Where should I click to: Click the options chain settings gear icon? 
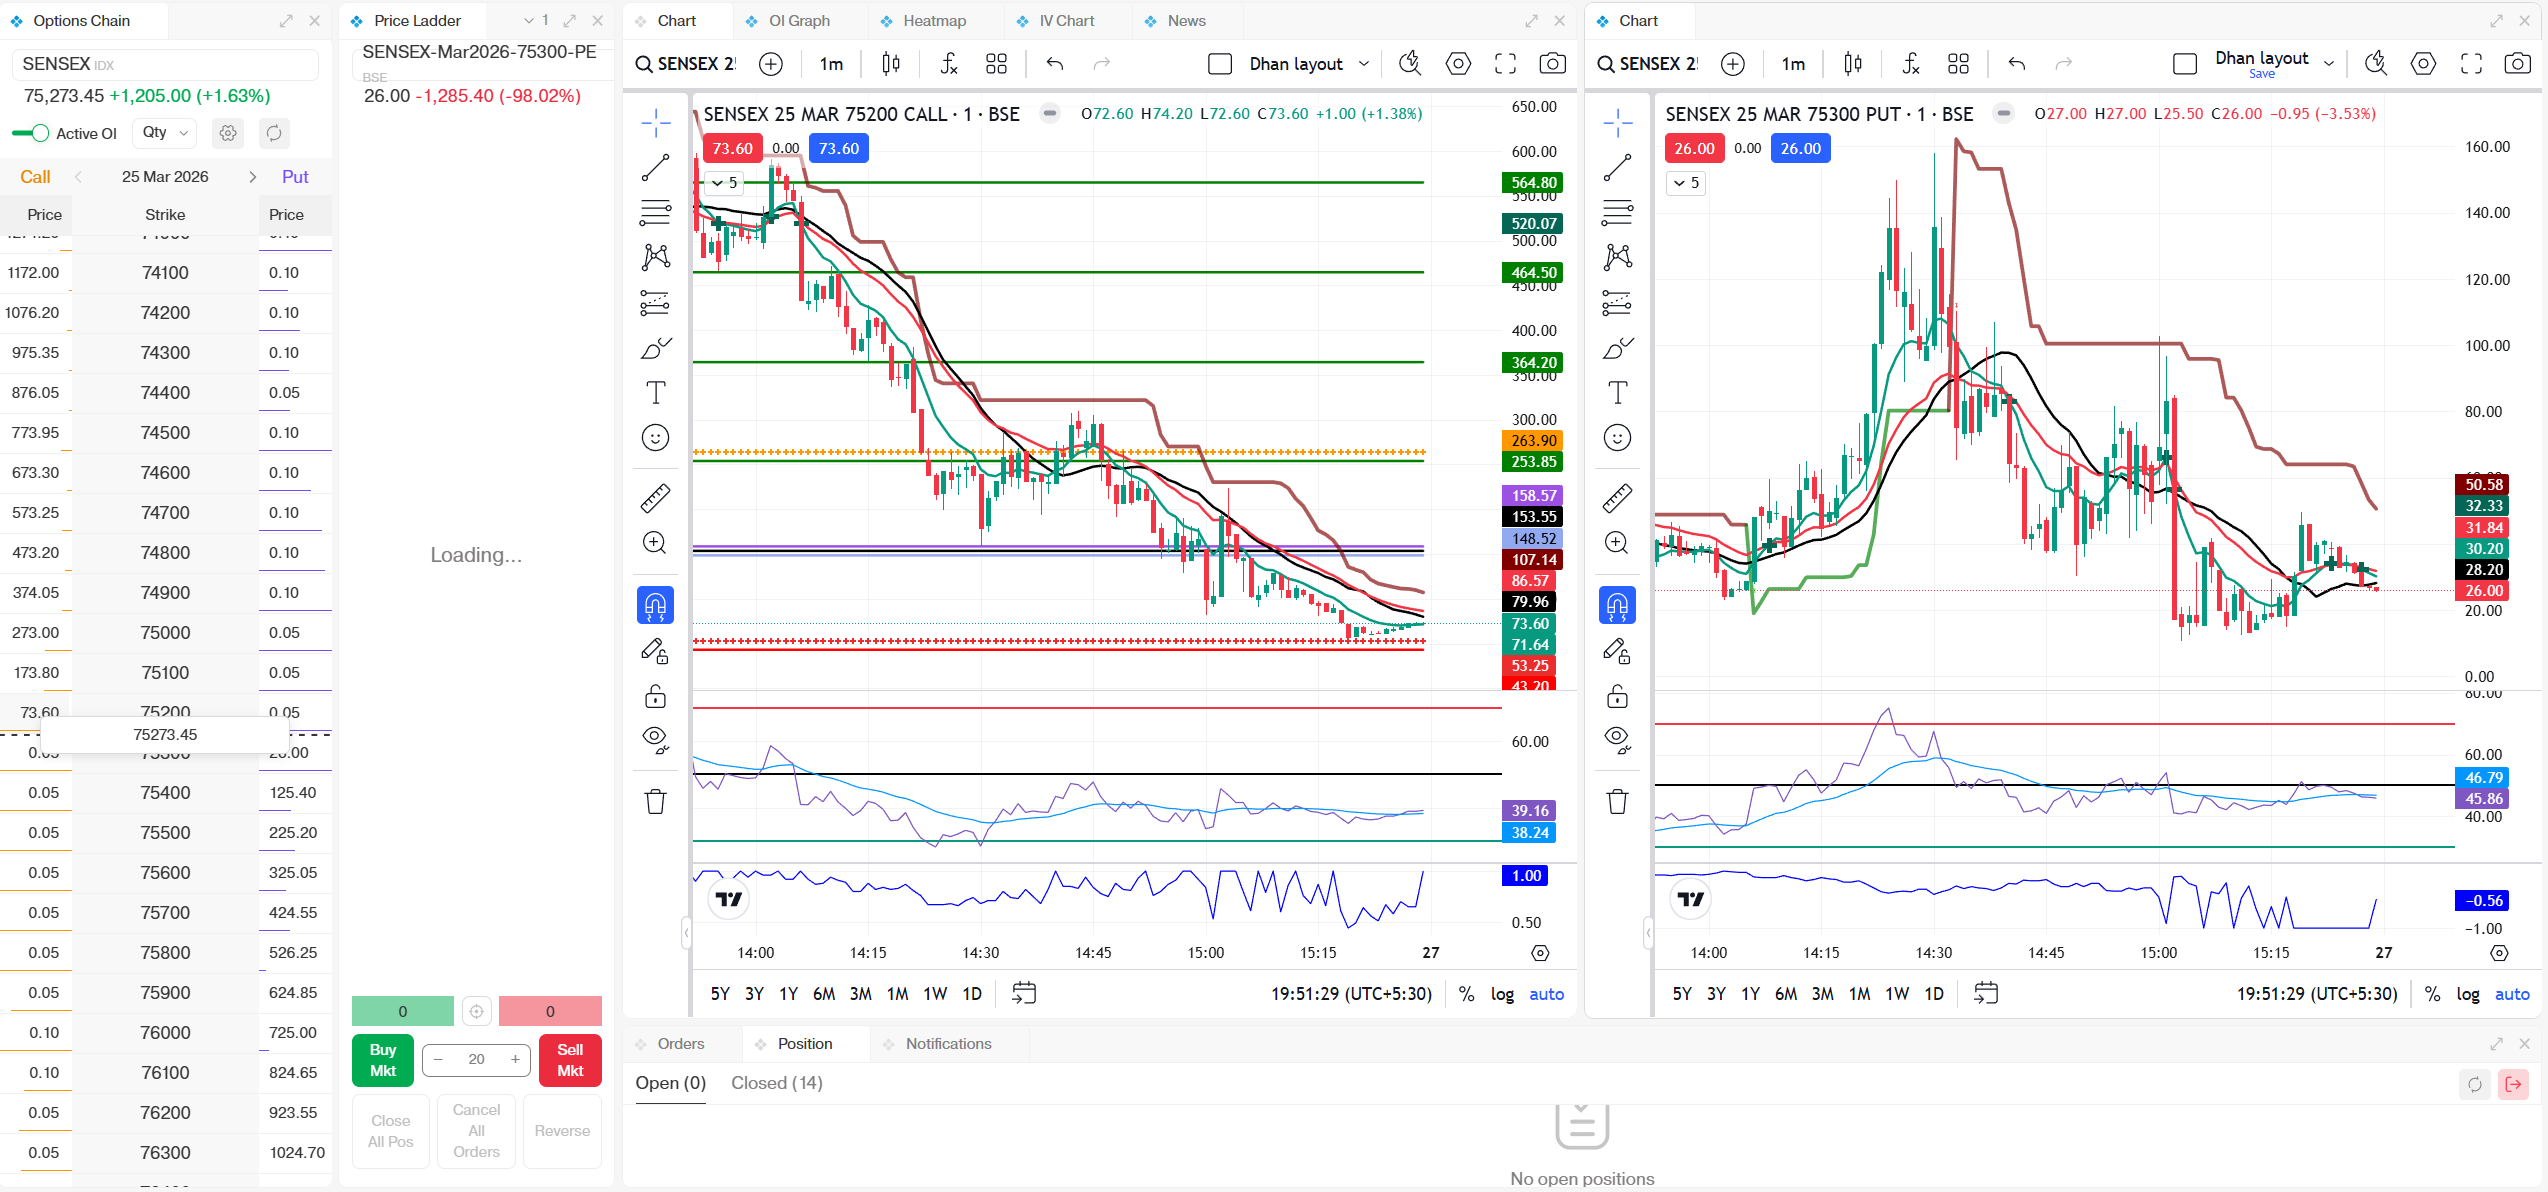click(x=228, y=133)
